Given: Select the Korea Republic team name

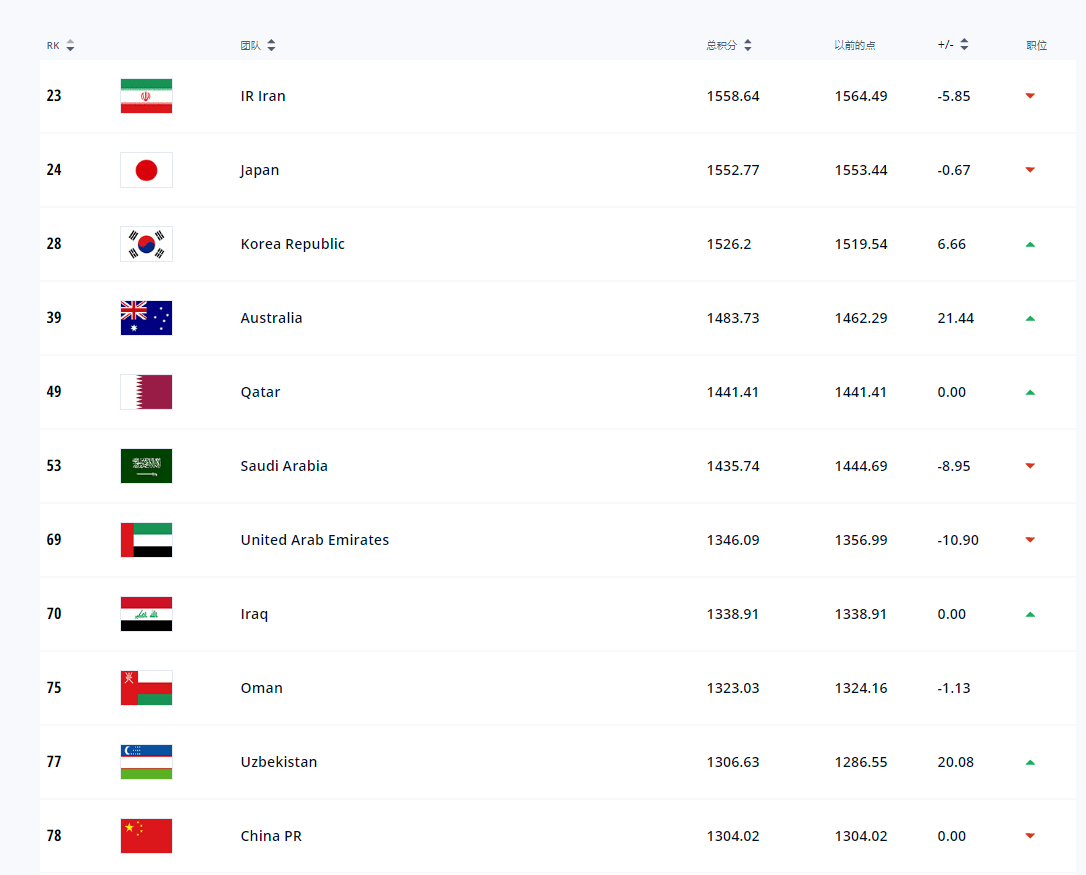Looking at the screenshot, I should tap(292, 244).
